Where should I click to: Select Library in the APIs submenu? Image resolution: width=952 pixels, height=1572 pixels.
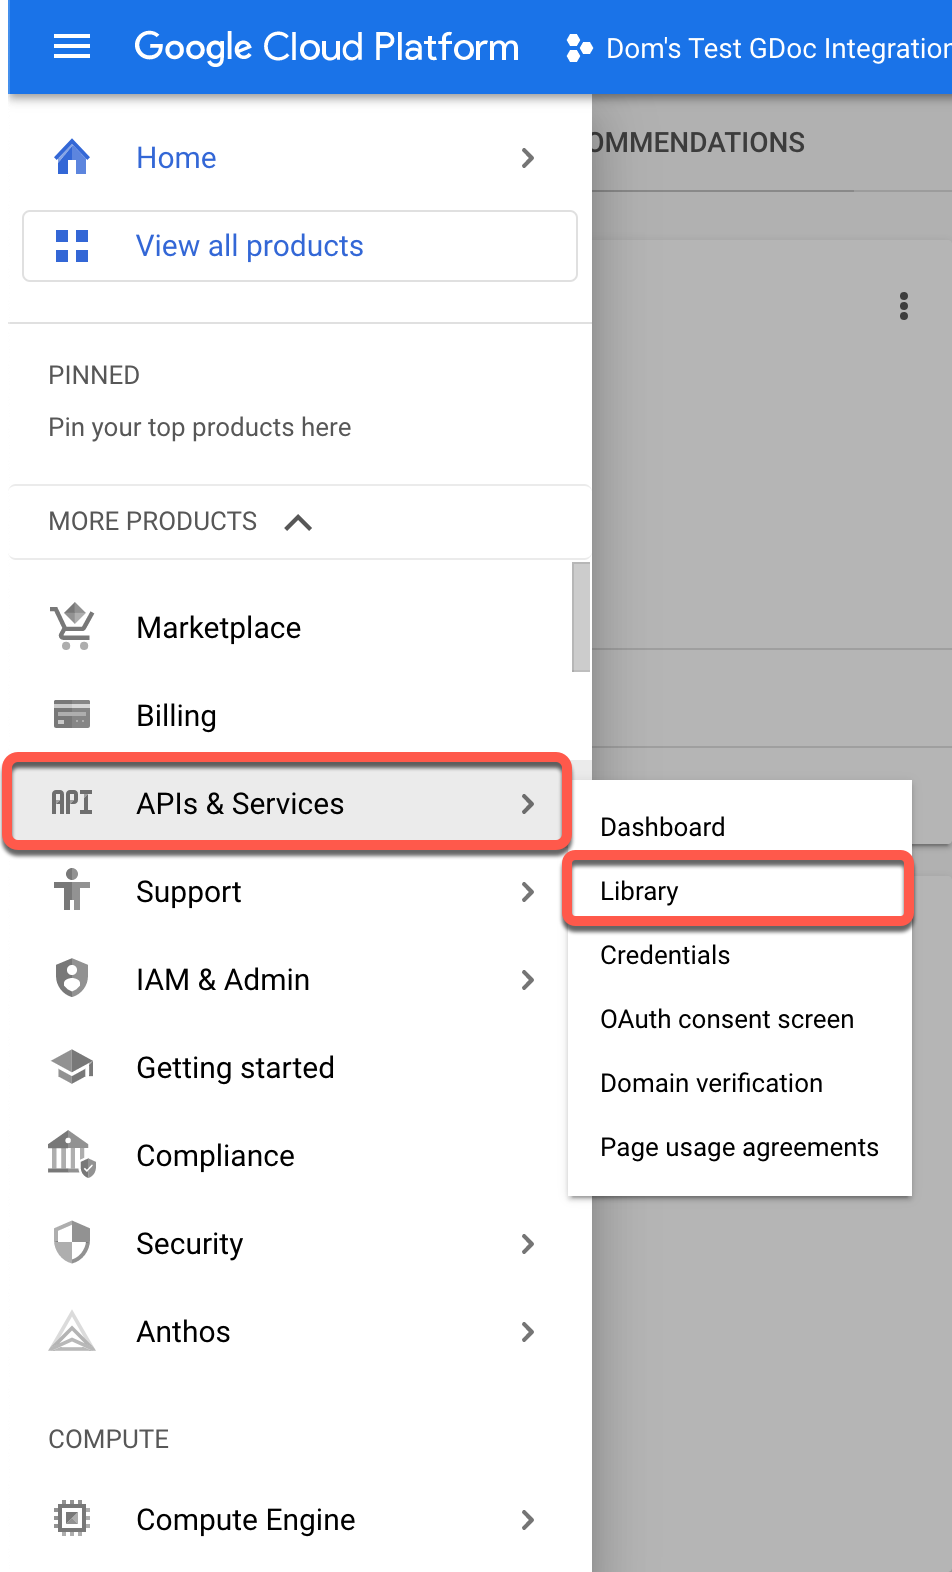[740, 891]
